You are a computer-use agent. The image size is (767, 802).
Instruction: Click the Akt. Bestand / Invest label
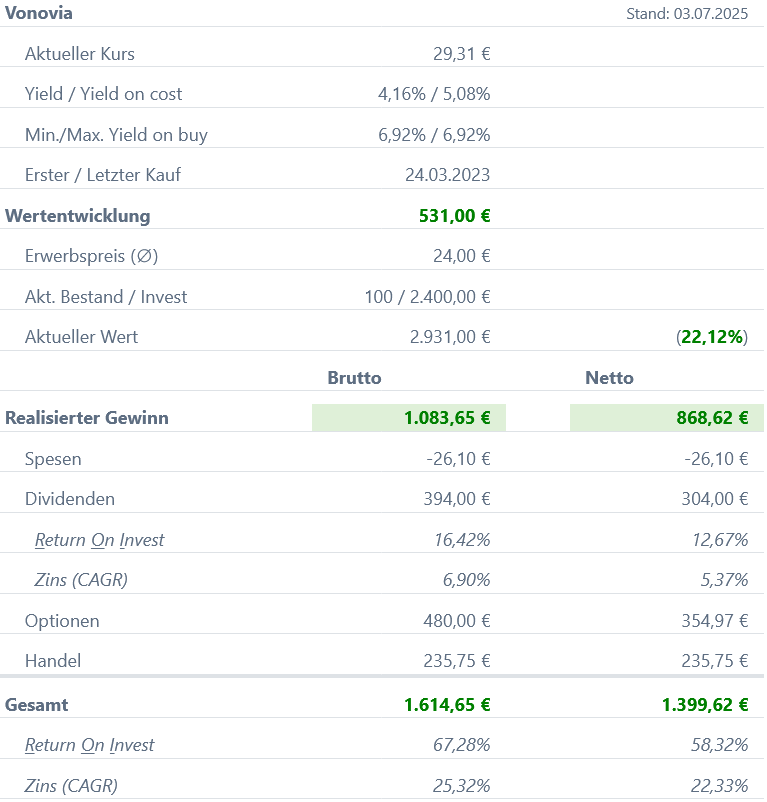point(106,297)
